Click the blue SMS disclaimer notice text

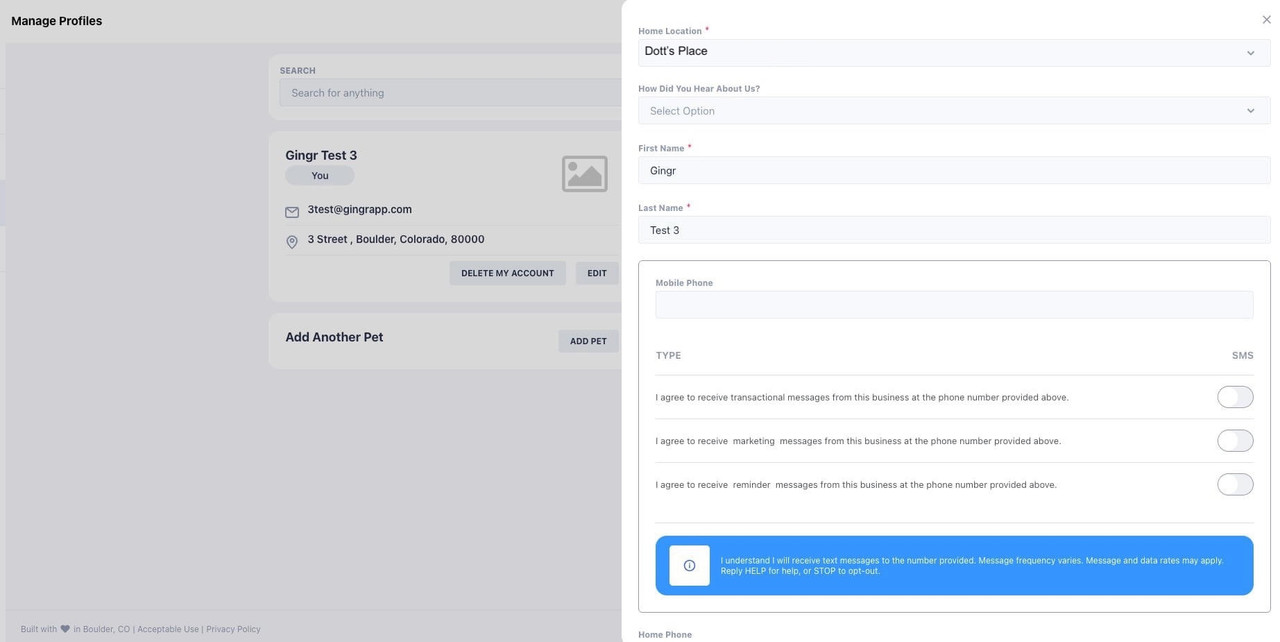click(x=972, y=565)
